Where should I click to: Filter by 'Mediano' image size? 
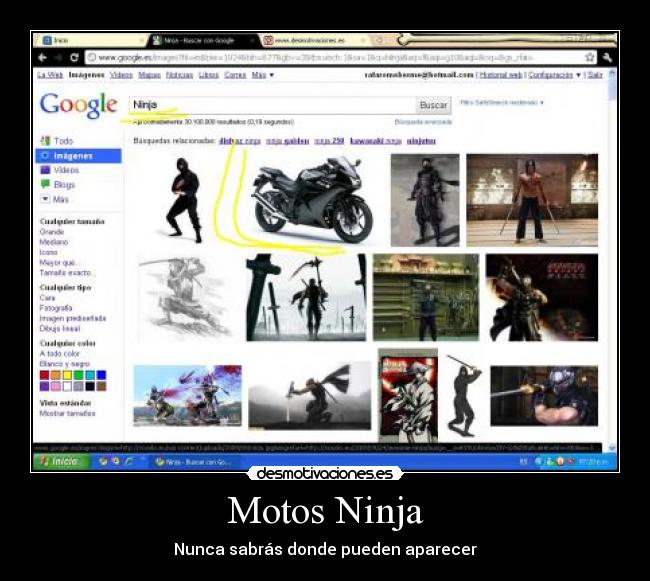(53, 242)
